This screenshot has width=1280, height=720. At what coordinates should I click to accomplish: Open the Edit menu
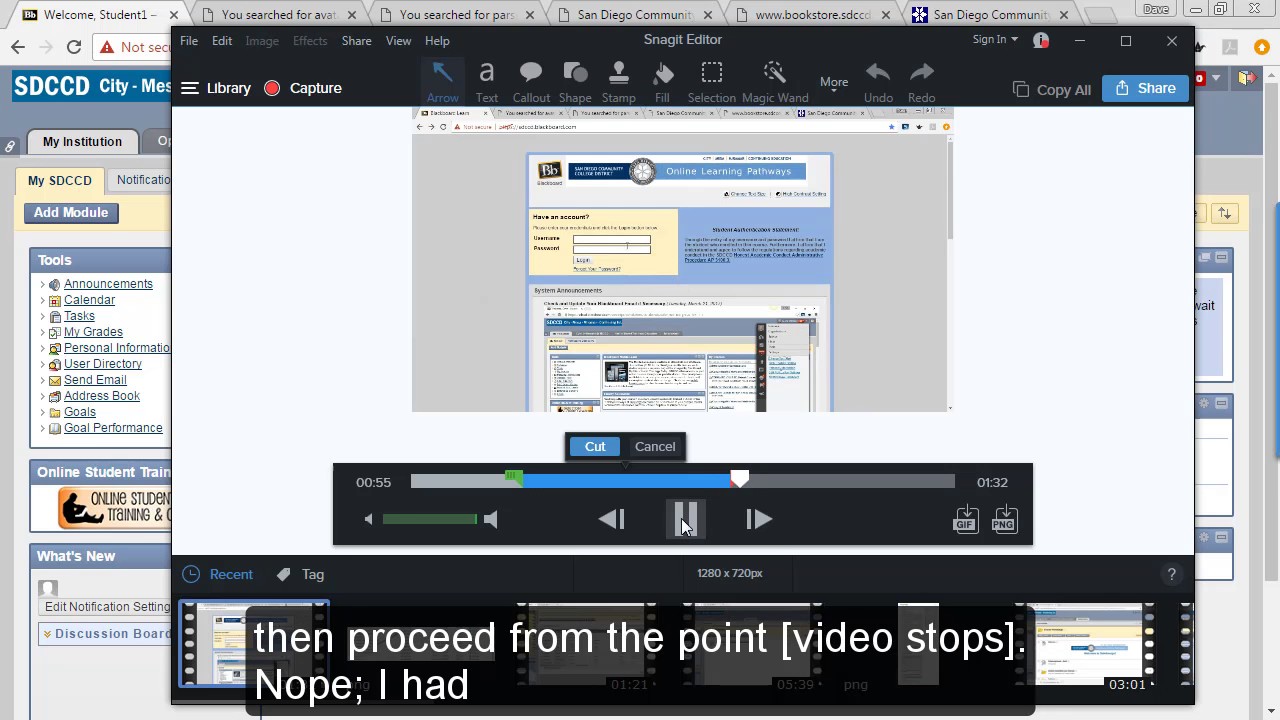point(222,41)
